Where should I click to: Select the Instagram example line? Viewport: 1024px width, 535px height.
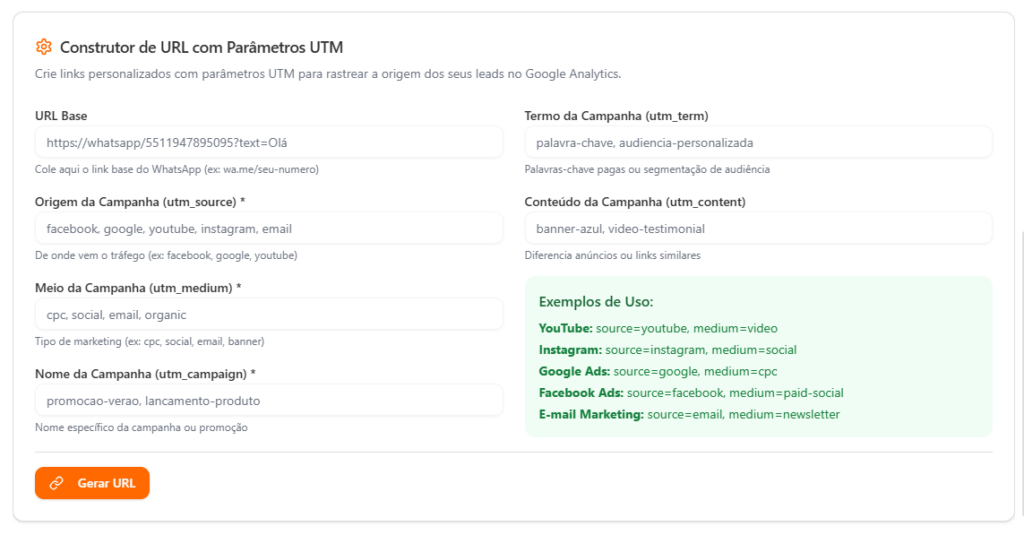(667, 350)
